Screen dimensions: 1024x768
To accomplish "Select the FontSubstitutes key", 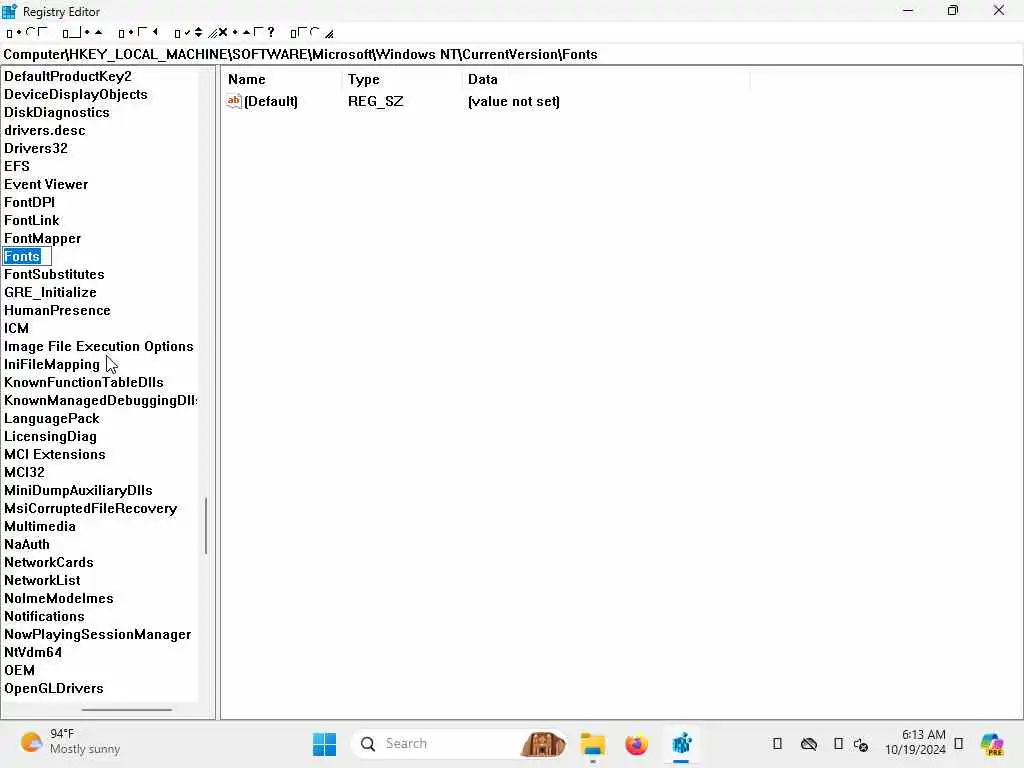I will [54, 274].
